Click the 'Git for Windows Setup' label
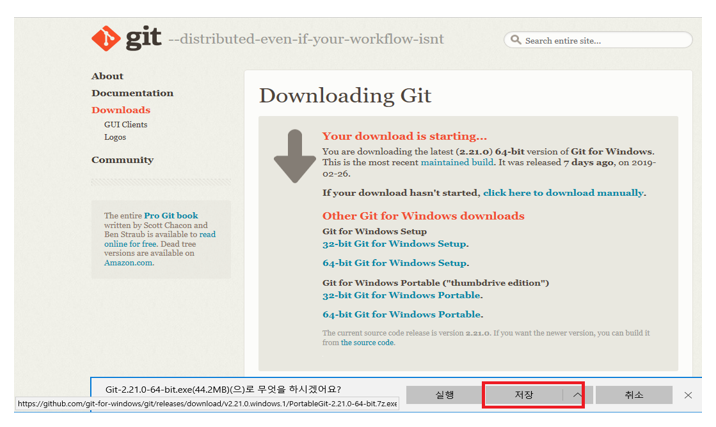The height and width of the screenshot is (427, 716). (374, 232)
